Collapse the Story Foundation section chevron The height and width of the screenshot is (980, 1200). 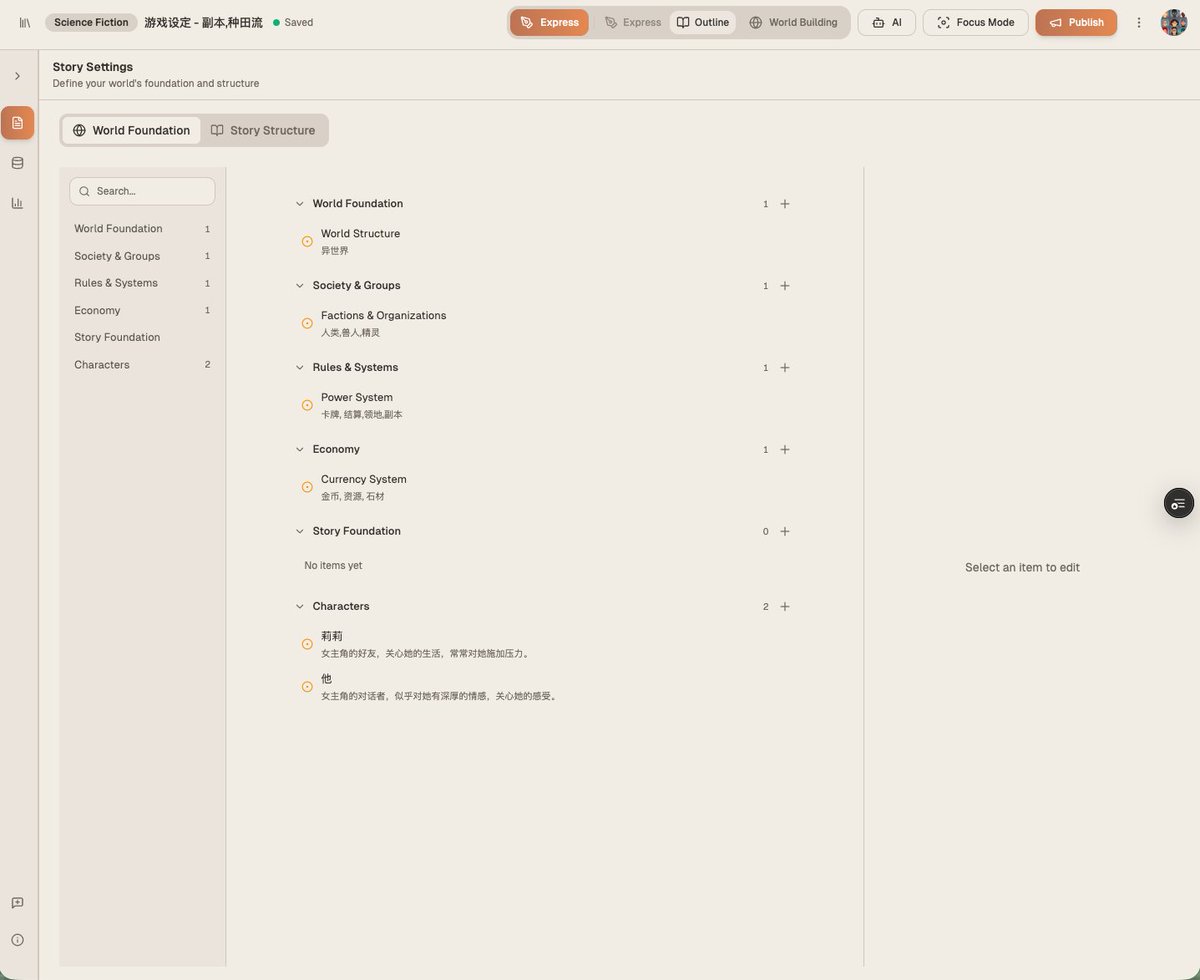coord(299,532)
